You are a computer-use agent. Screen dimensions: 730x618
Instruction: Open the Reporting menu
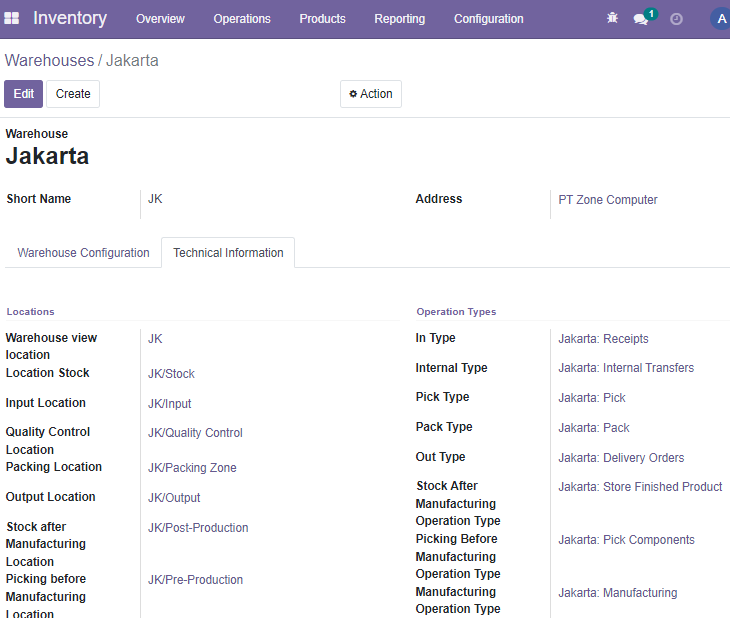pos(399,19)
